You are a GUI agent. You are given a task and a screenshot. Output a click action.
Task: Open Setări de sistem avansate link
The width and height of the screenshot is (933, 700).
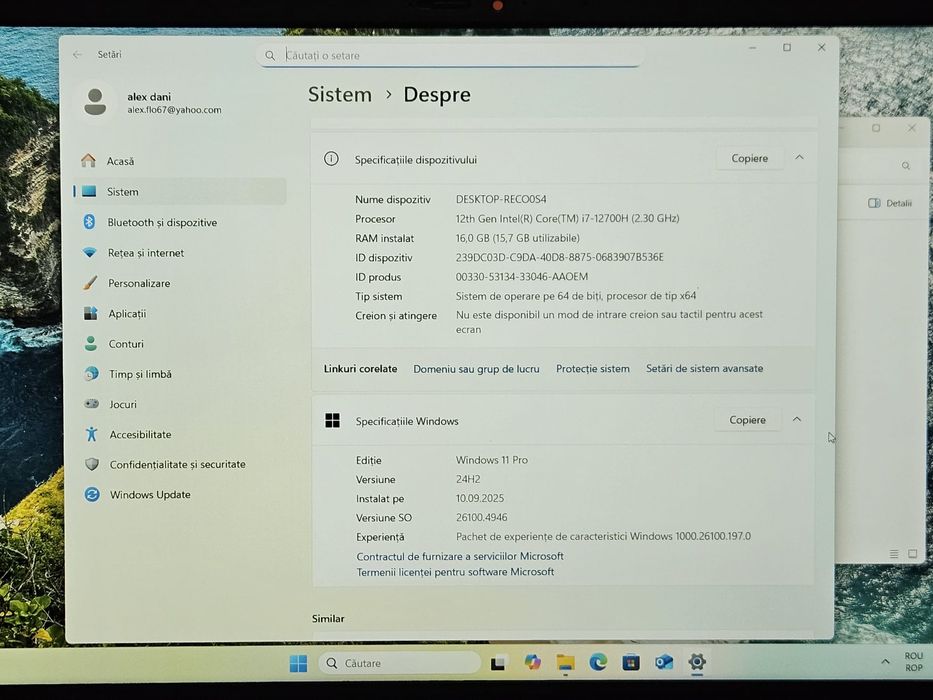point(705,368)
